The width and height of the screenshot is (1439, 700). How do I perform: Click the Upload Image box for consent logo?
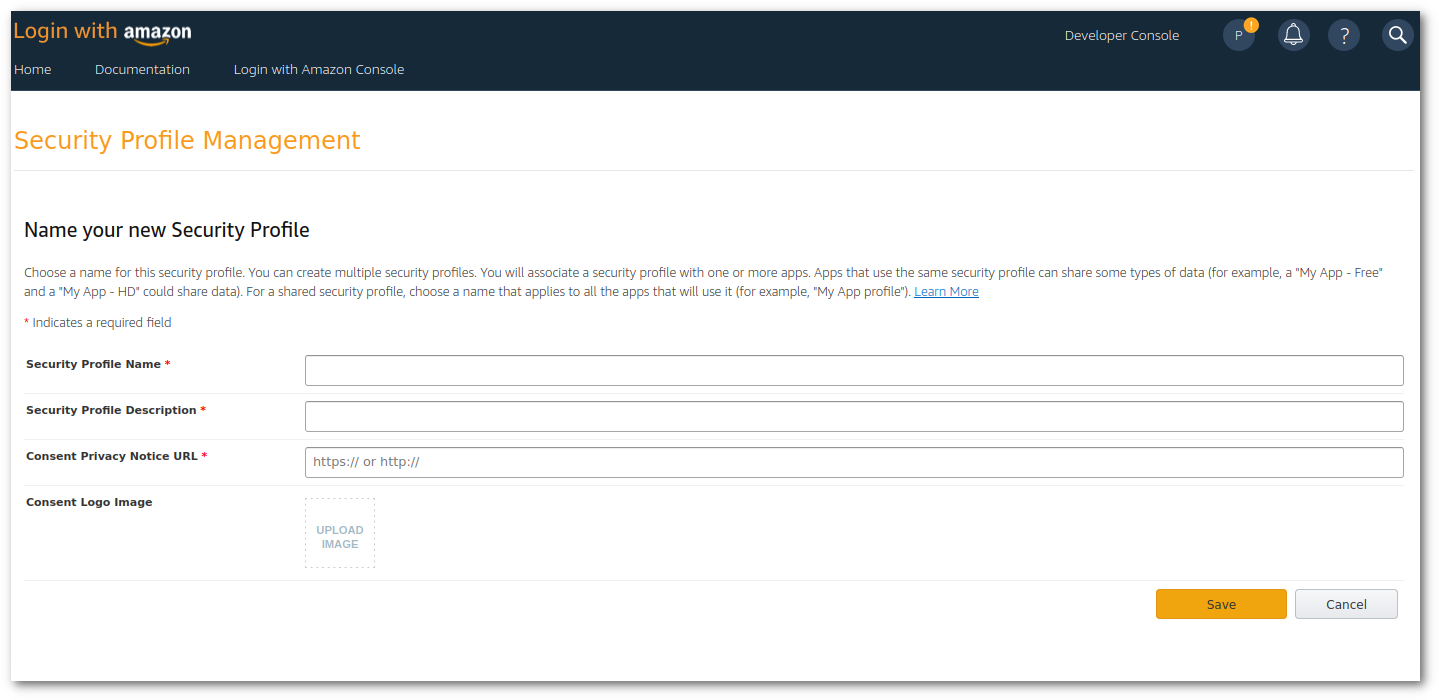pyautogui.click(x=340, y=533)
